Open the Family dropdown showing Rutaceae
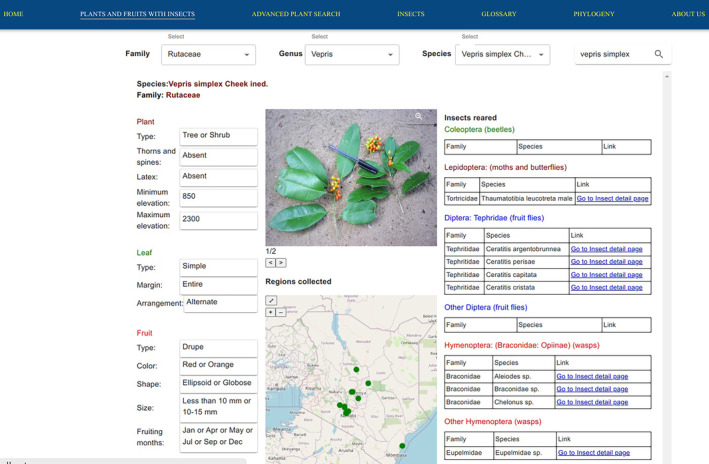709x464 pixels. tap(208, 54)
